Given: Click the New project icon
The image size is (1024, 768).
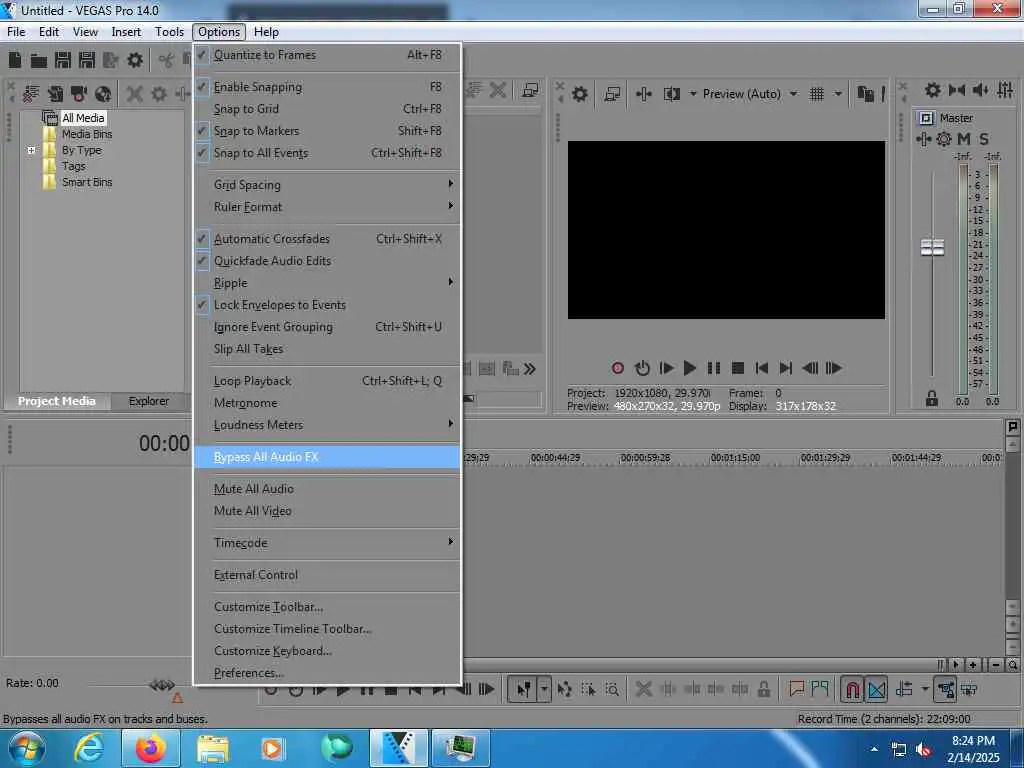Looking at the screenshot, I should tap(14, 61).
